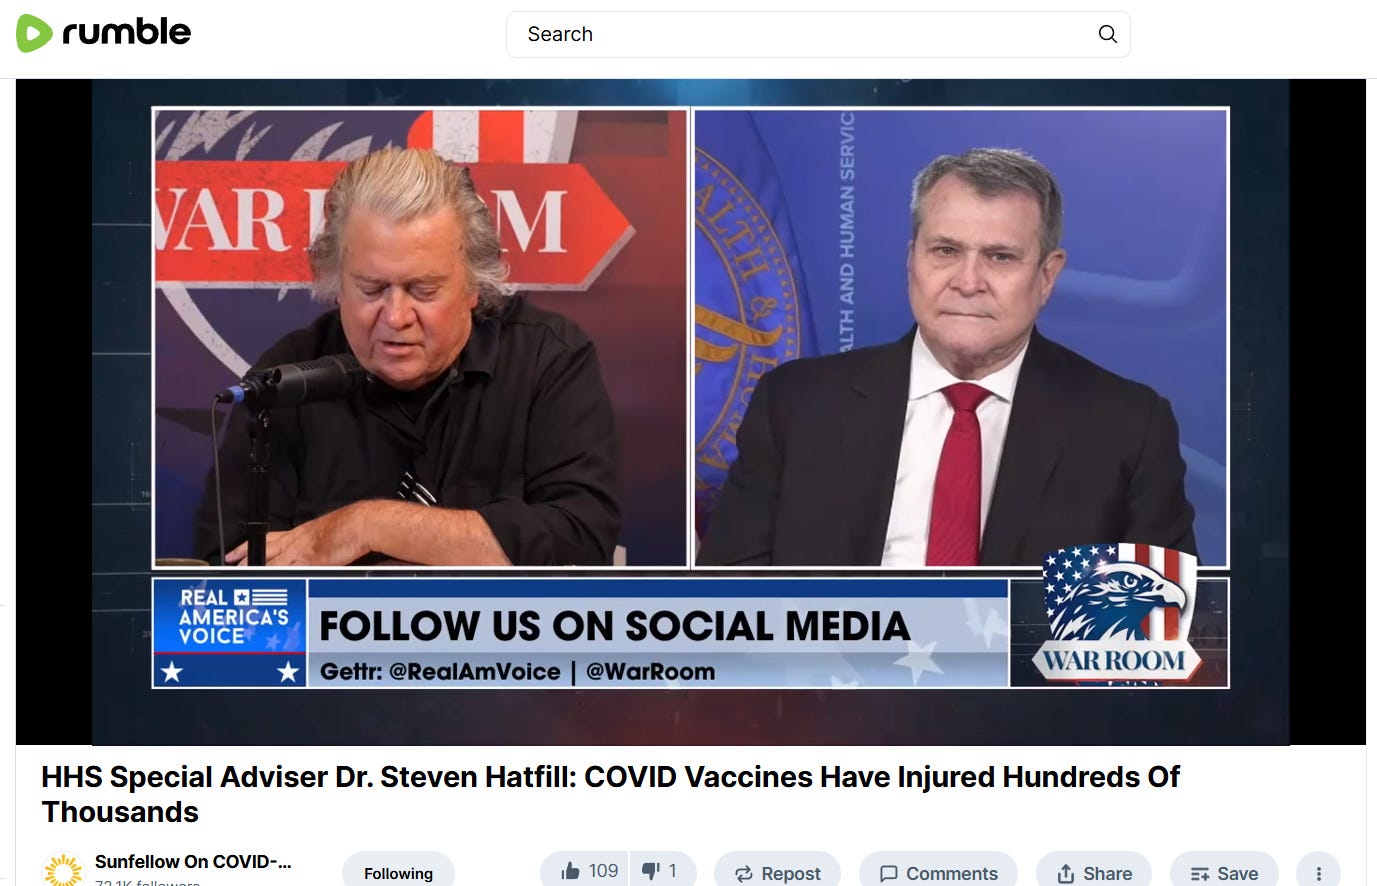Screen dimensions: 1377x886
Task: Click the guest frame with red tie
Action: [x=960, y=337]
